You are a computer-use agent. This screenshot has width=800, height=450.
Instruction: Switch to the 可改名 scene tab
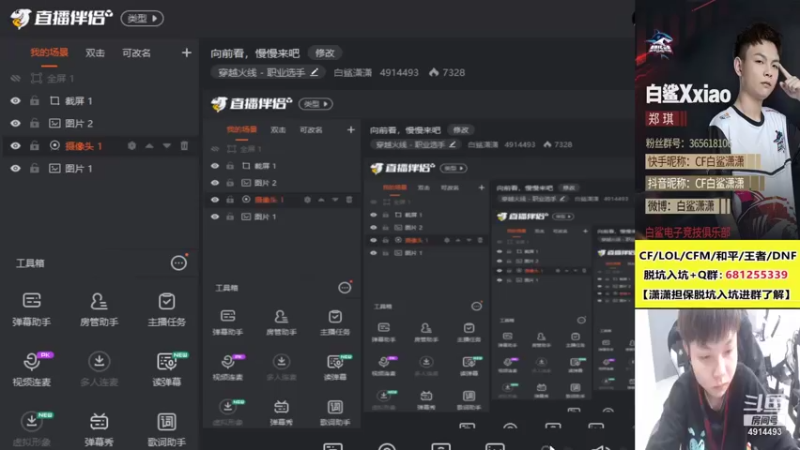pyautogui.click(x=136, y=53)
